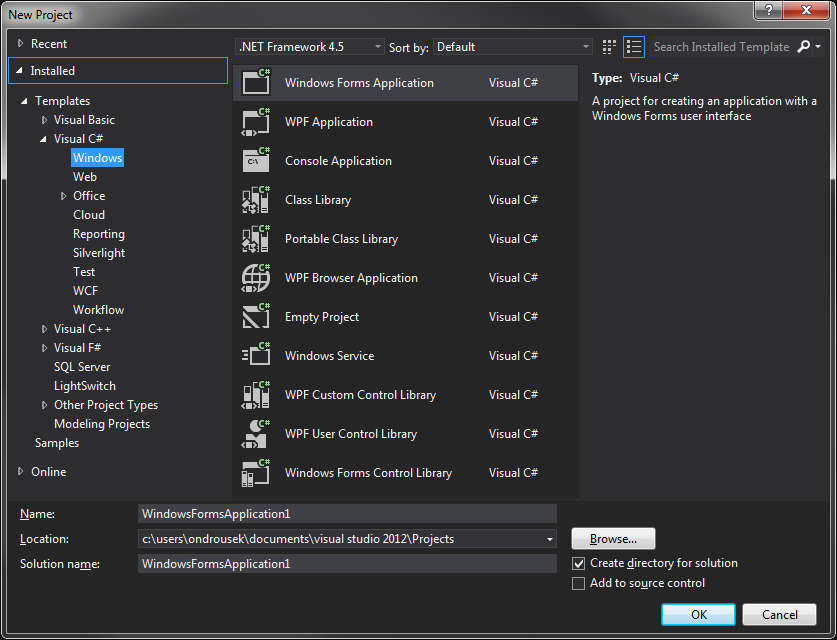Select the WCF category
837x640 pixels.
tap(85, 291)
